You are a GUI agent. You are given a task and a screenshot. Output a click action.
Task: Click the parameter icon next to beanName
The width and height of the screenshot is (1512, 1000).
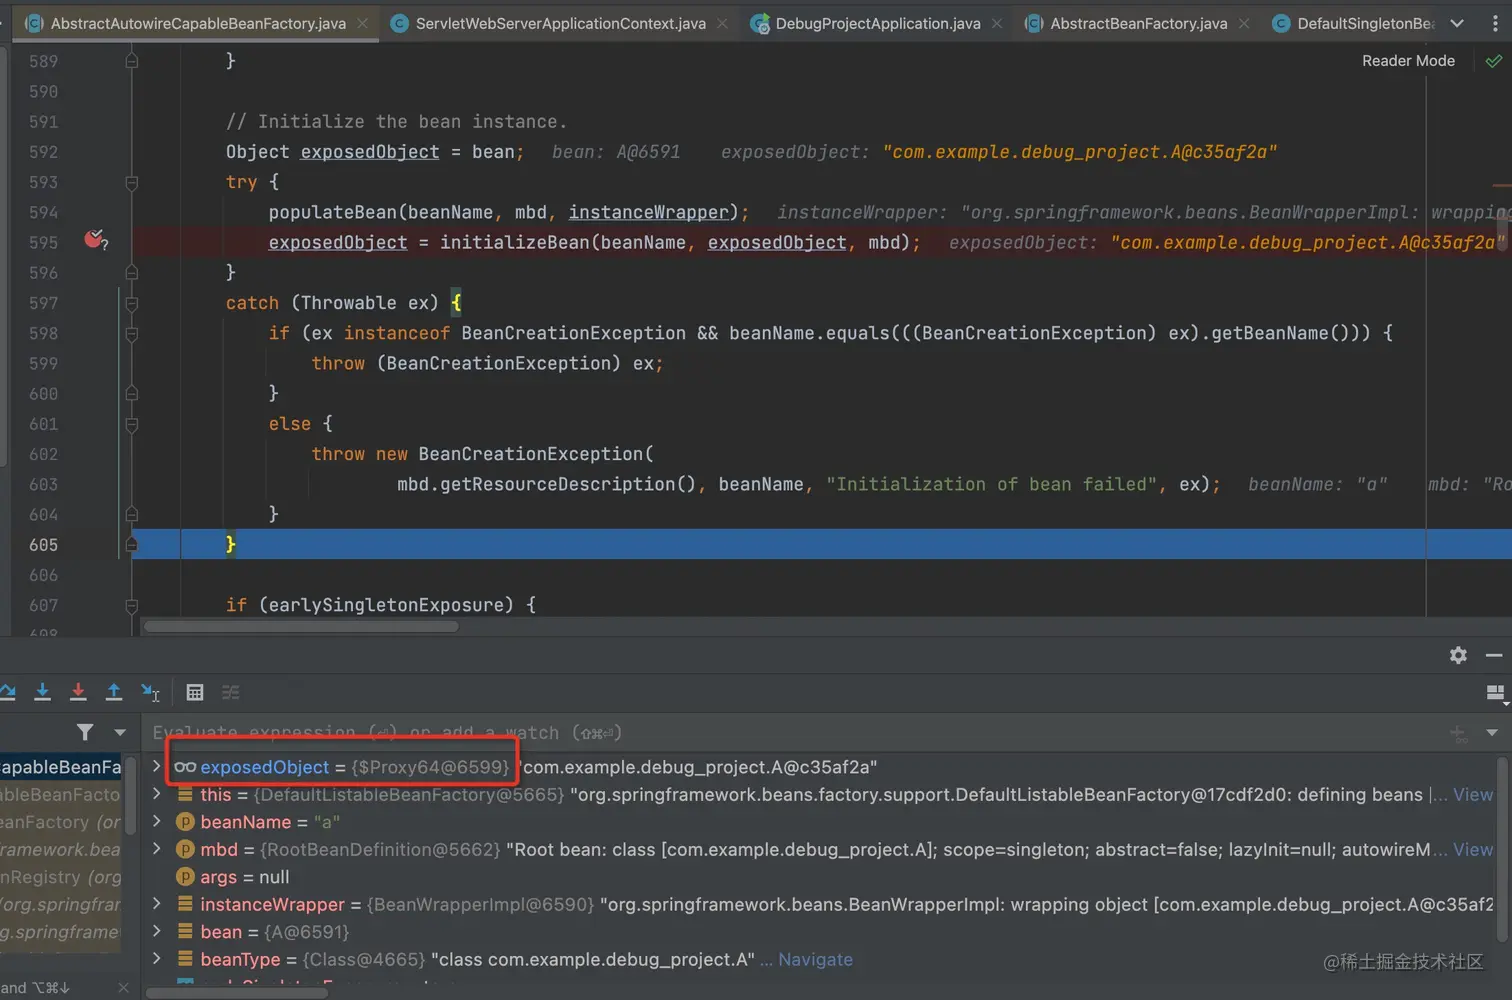(x=185, y=822)
